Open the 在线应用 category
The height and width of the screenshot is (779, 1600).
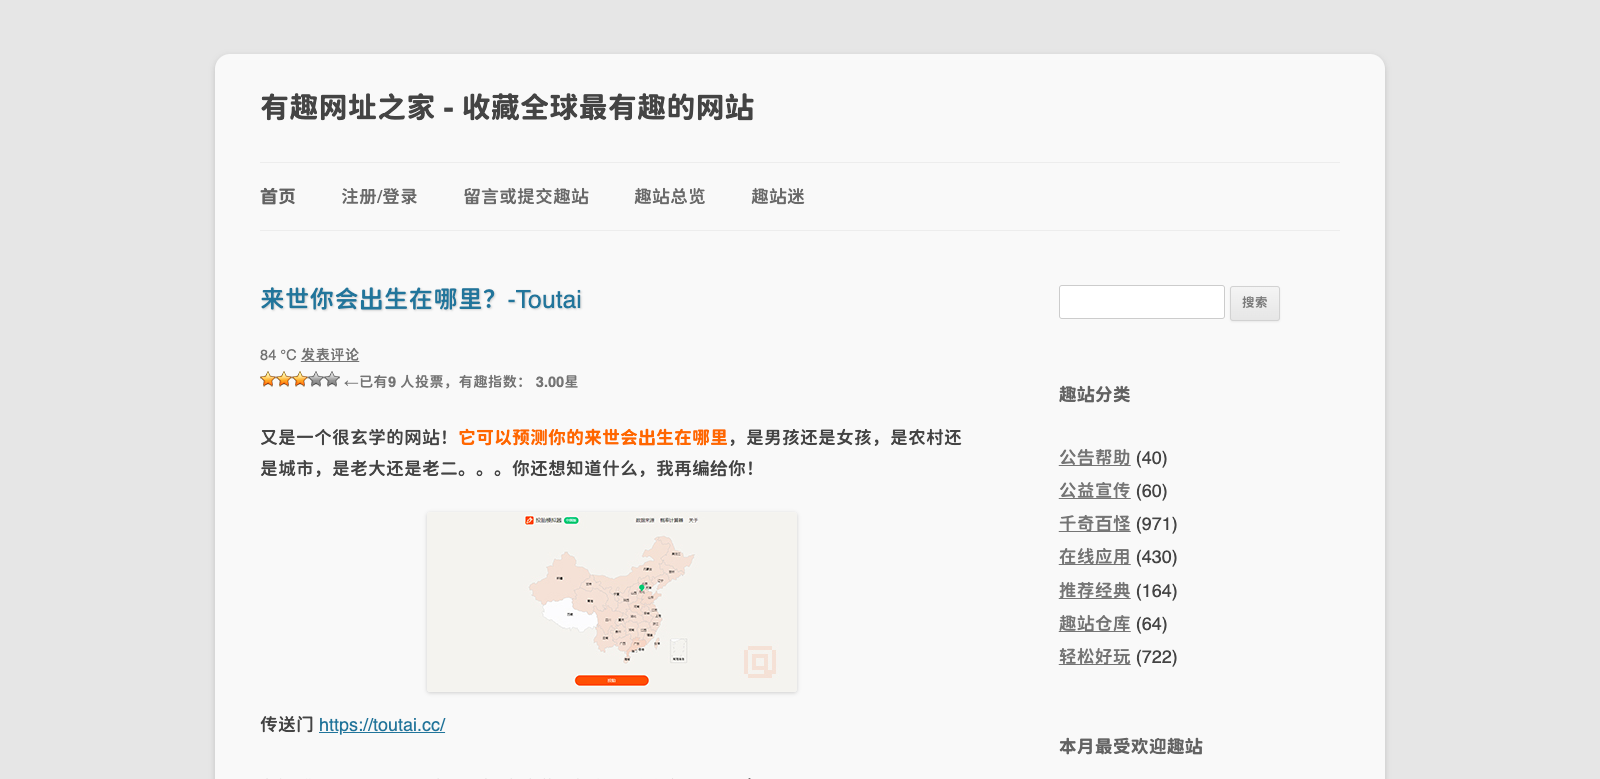coord(1094,557)
